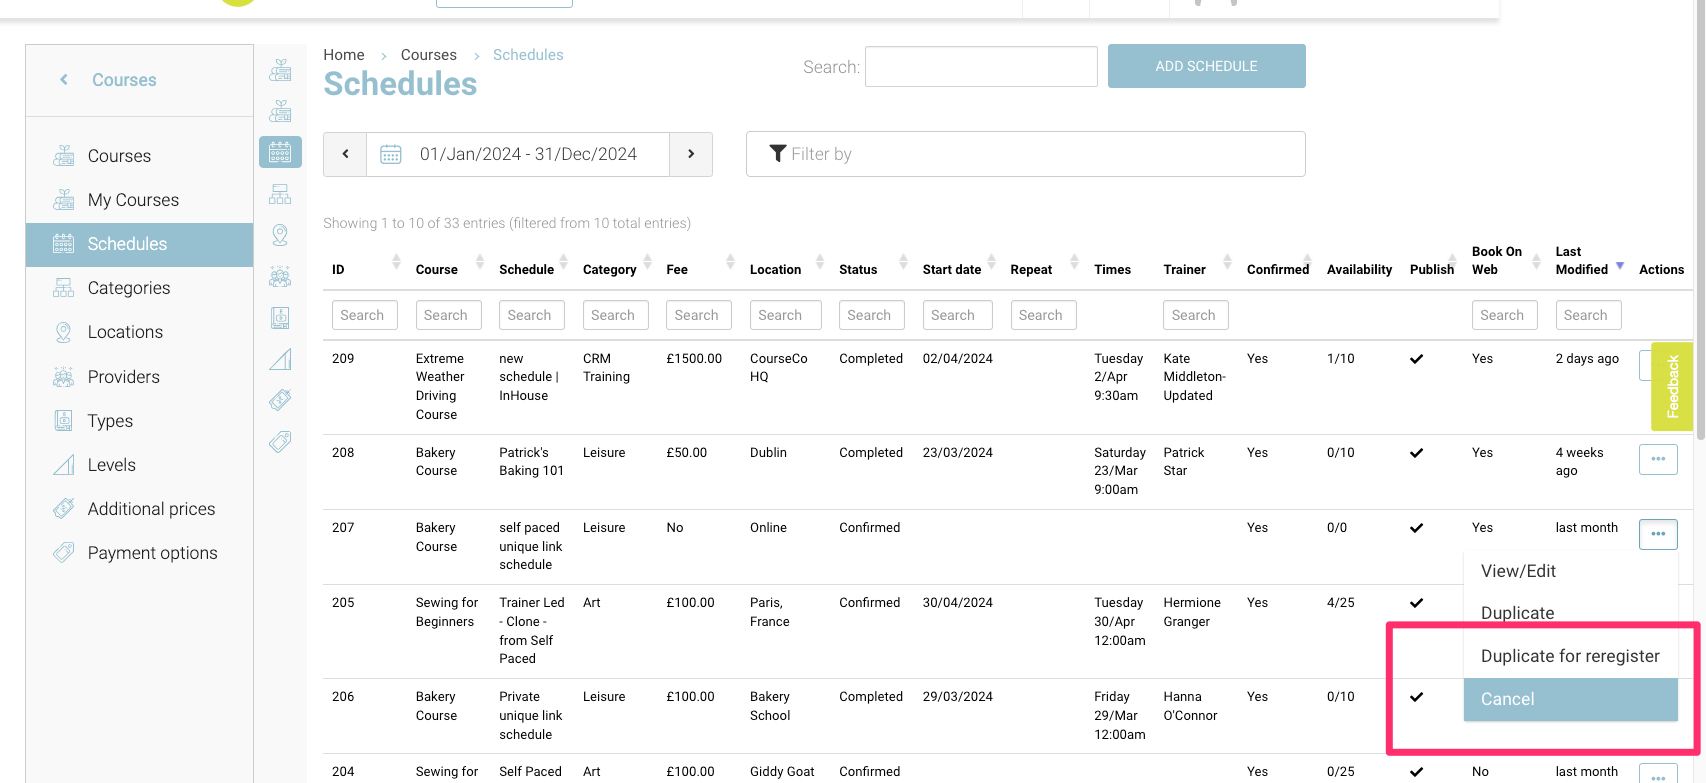Click the calendar icon in the date range picker
The width and height of the screenshot is (1706, 783).
point(391,154)
